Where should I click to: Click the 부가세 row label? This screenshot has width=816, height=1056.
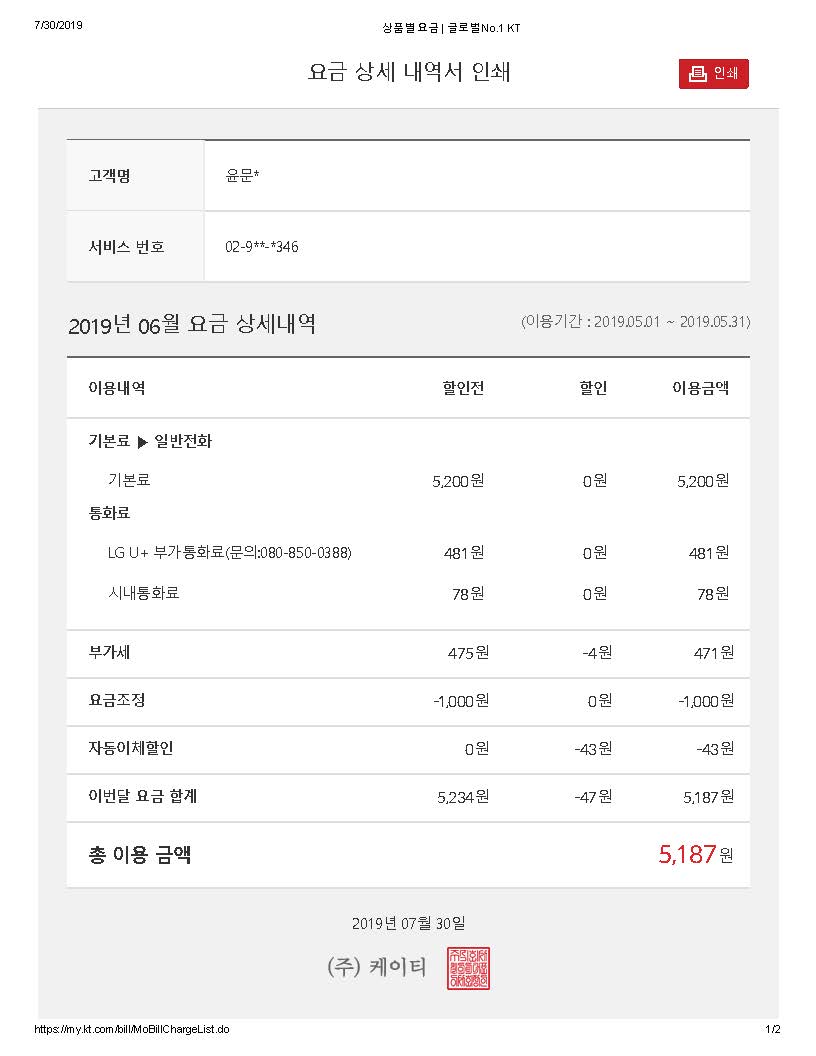(x=110, y=653)
